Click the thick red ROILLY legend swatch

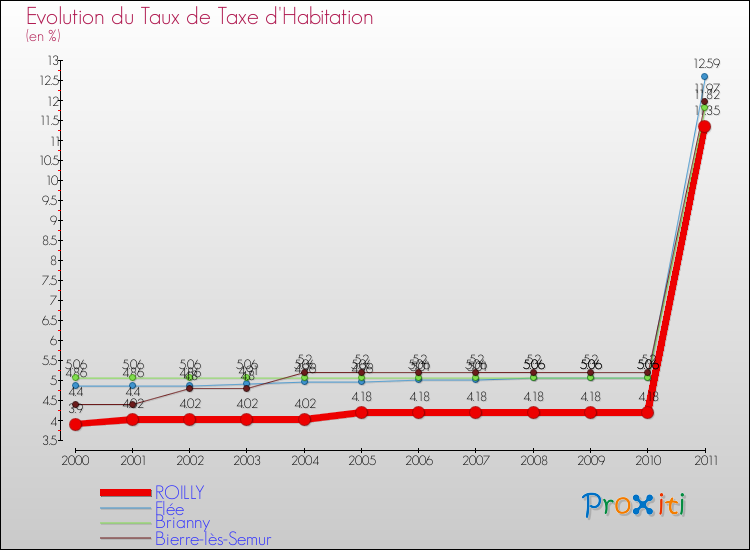click(x=126, y=493)
